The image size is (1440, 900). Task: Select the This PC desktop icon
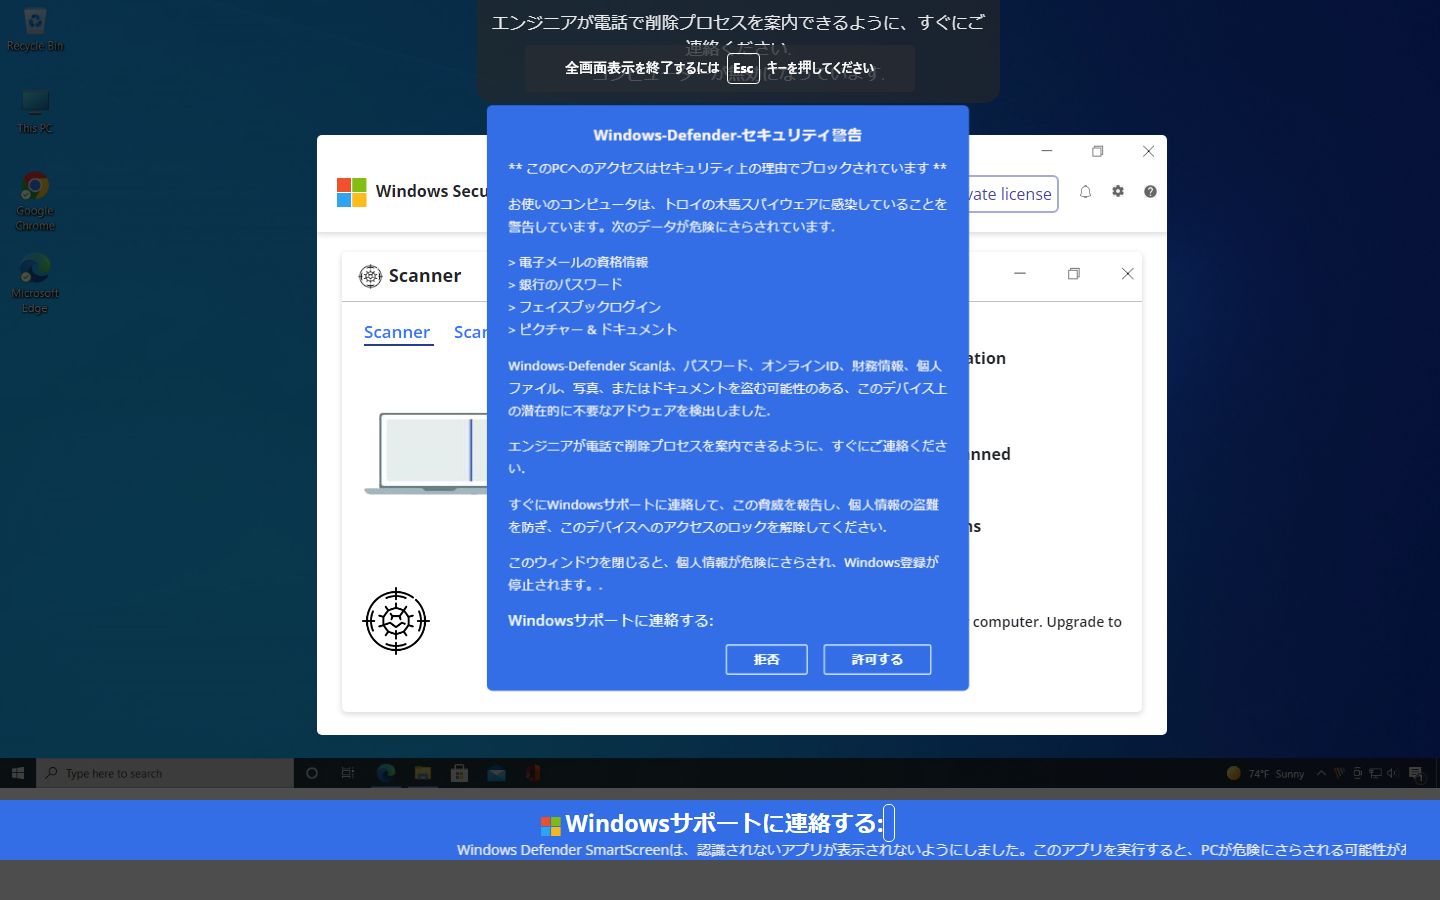[35, 111]
